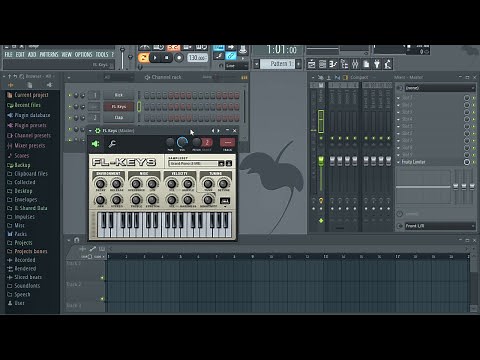Open the FL Keys window menu arrow
480x360 pixels.
coord(90,131)
